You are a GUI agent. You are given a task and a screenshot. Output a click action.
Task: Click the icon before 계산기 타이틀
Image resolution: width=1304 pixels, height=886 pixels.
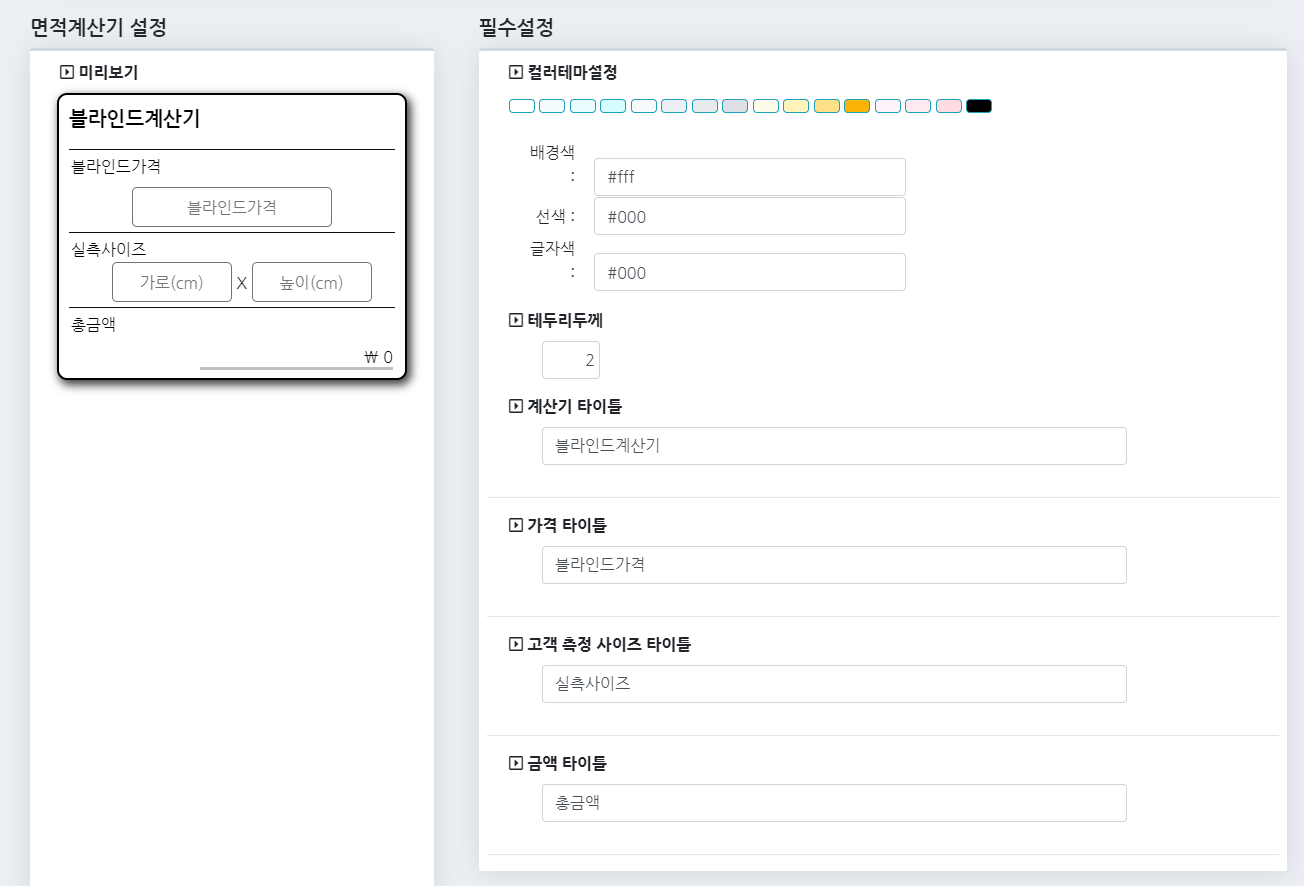tap(516, 406)
